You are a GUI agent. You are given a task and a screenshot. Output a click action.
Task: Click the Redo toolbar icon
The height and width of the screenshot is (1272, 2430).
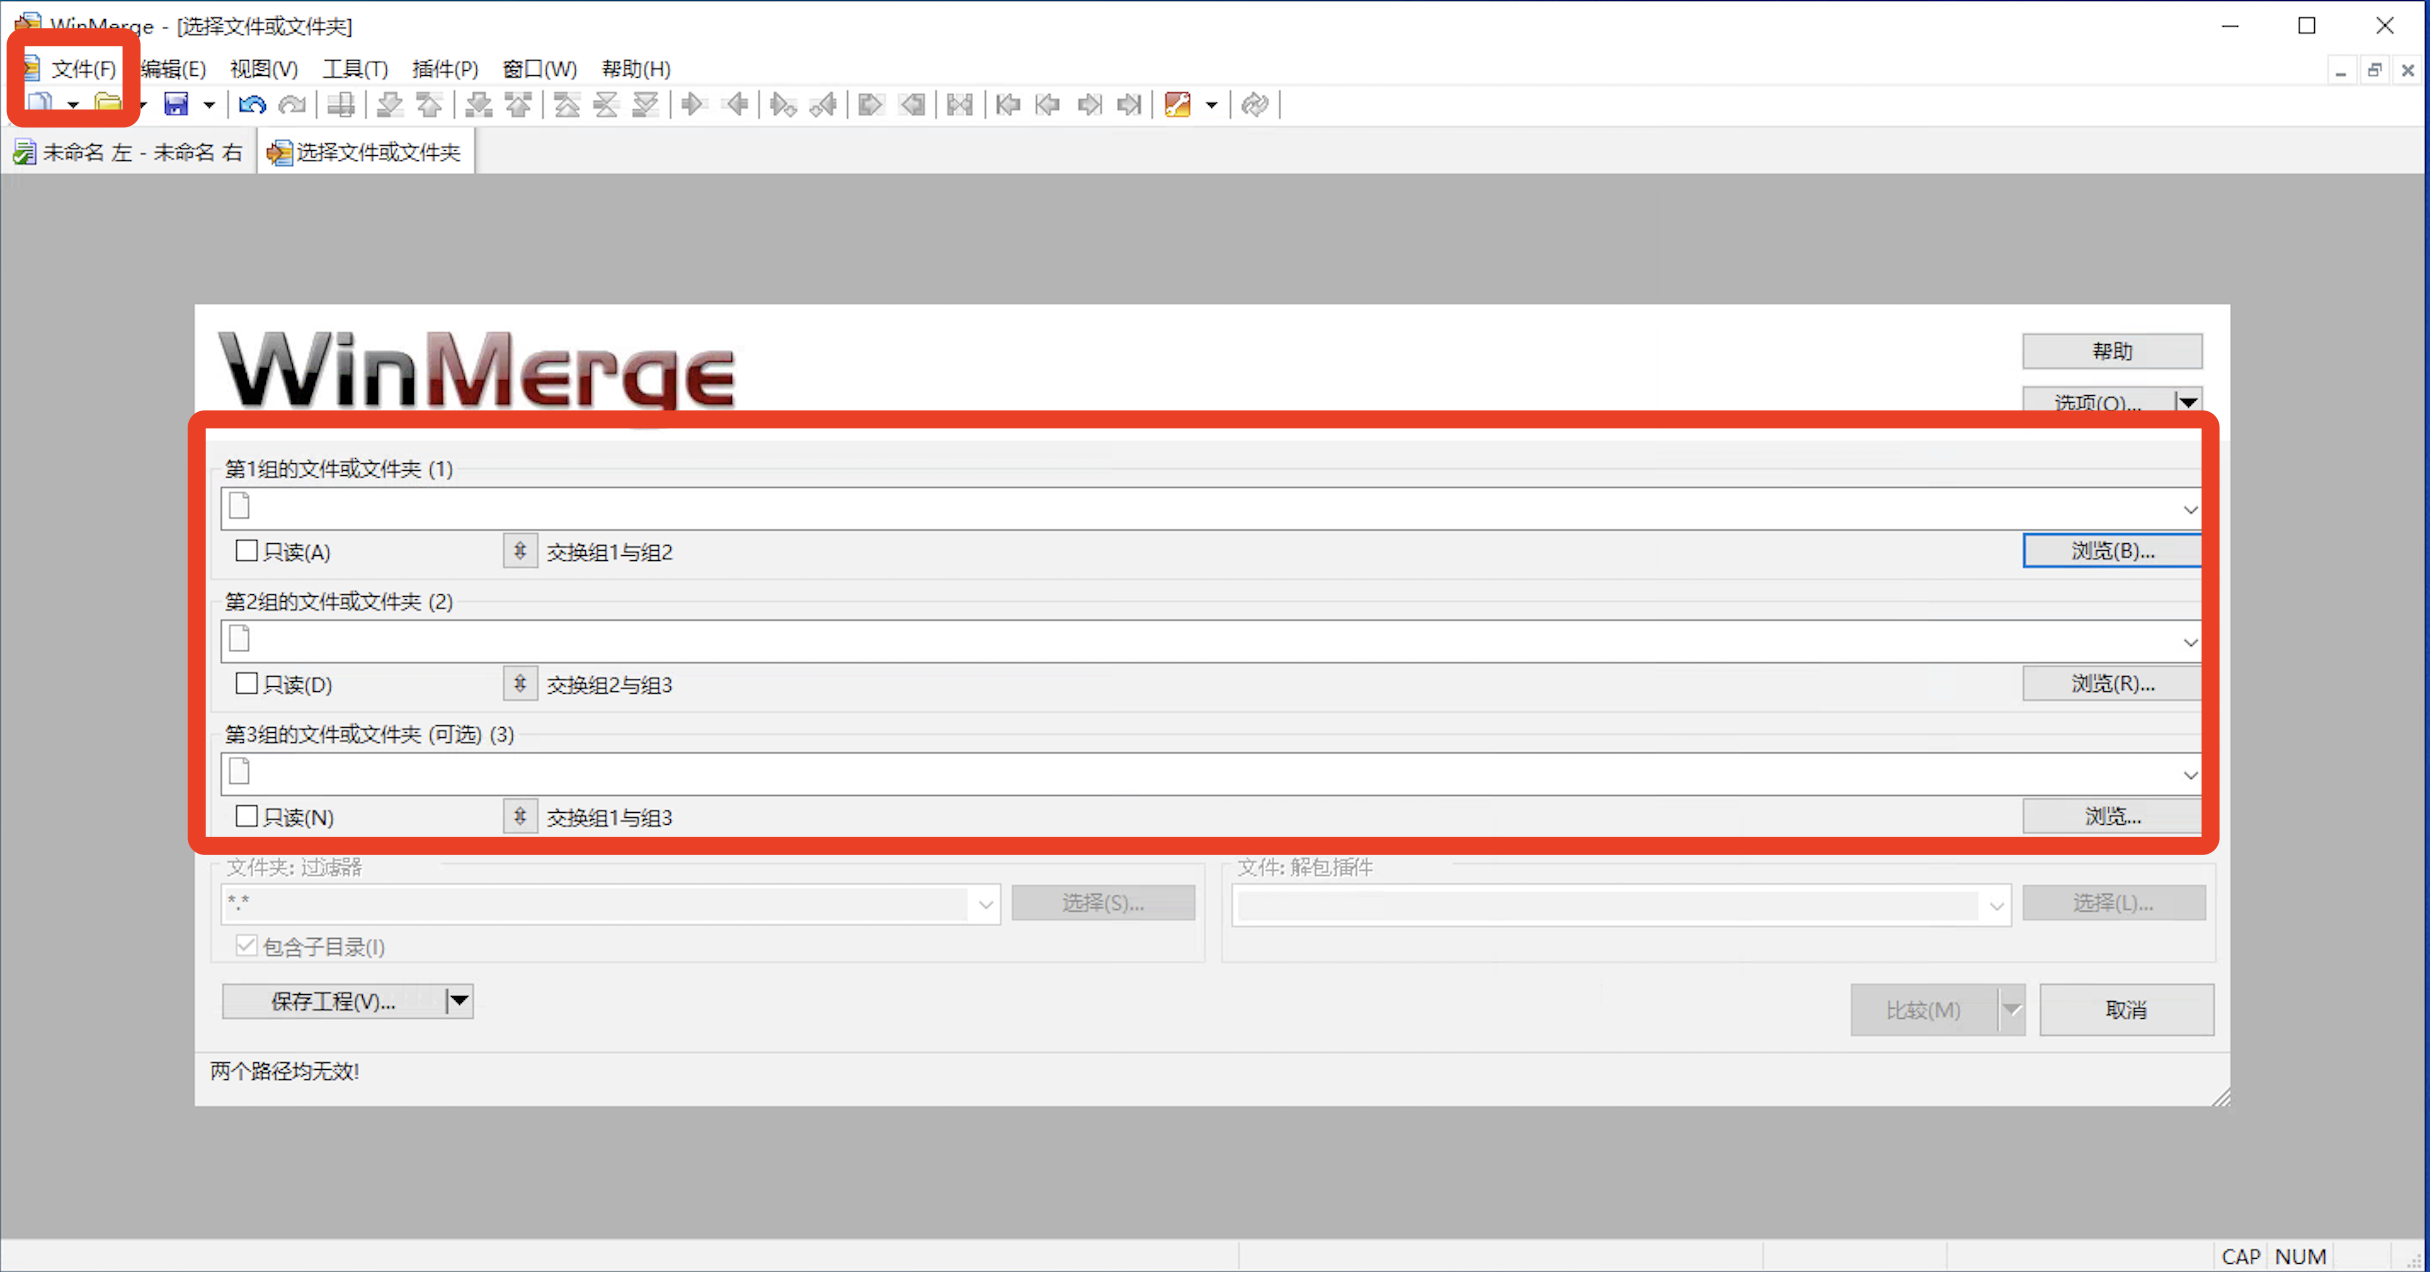(x=292, y=104)
